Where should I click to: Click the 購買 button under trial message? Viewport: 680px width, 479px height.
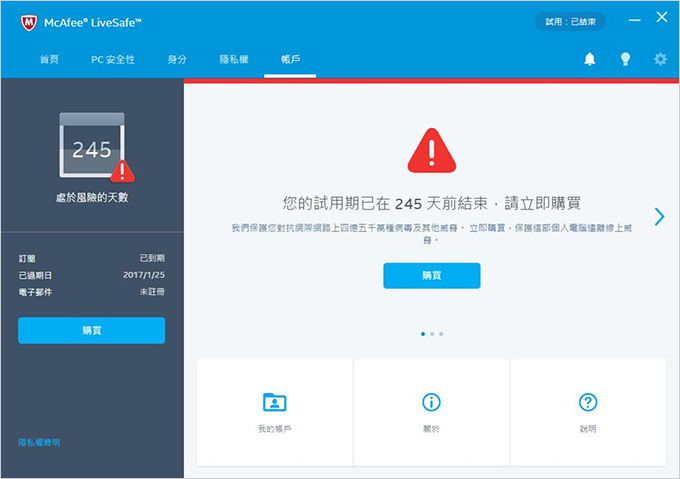point(432,275)
